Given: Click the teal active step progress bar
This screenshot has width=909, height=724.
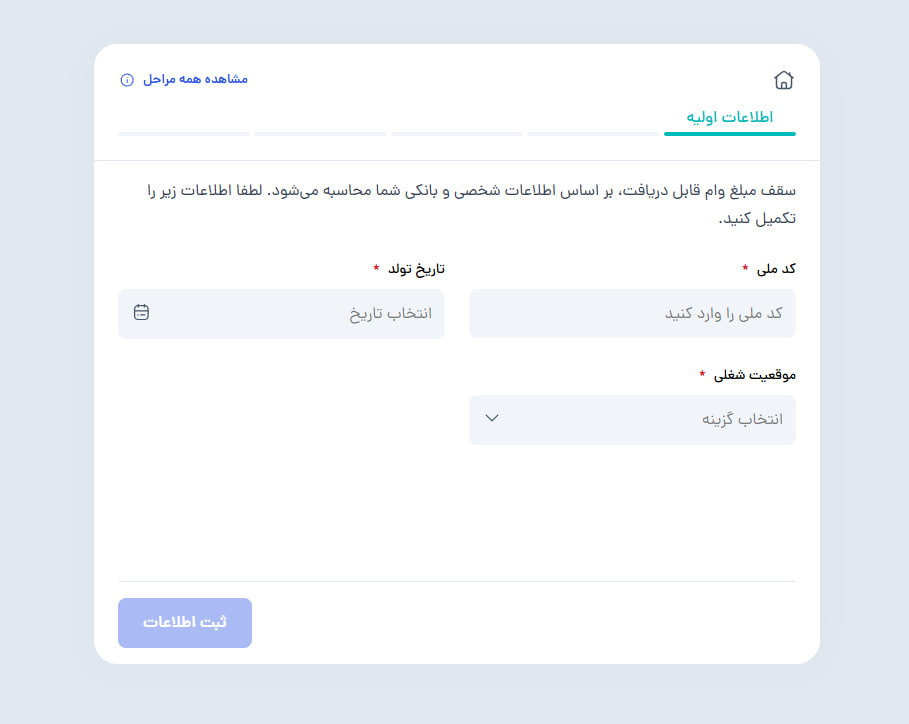Looking at the screenshot, I should tap(729, 133).
